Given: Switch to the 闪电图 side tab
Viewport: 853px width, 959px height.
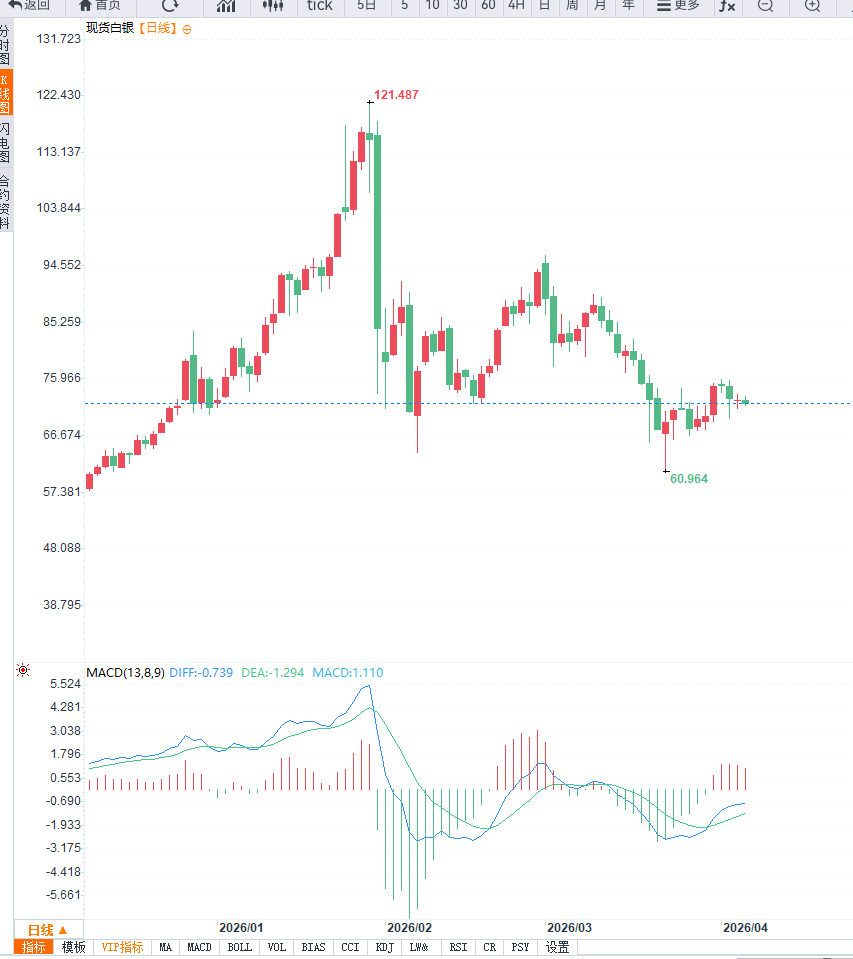Looking at the screenshot, I should [6, 143].
